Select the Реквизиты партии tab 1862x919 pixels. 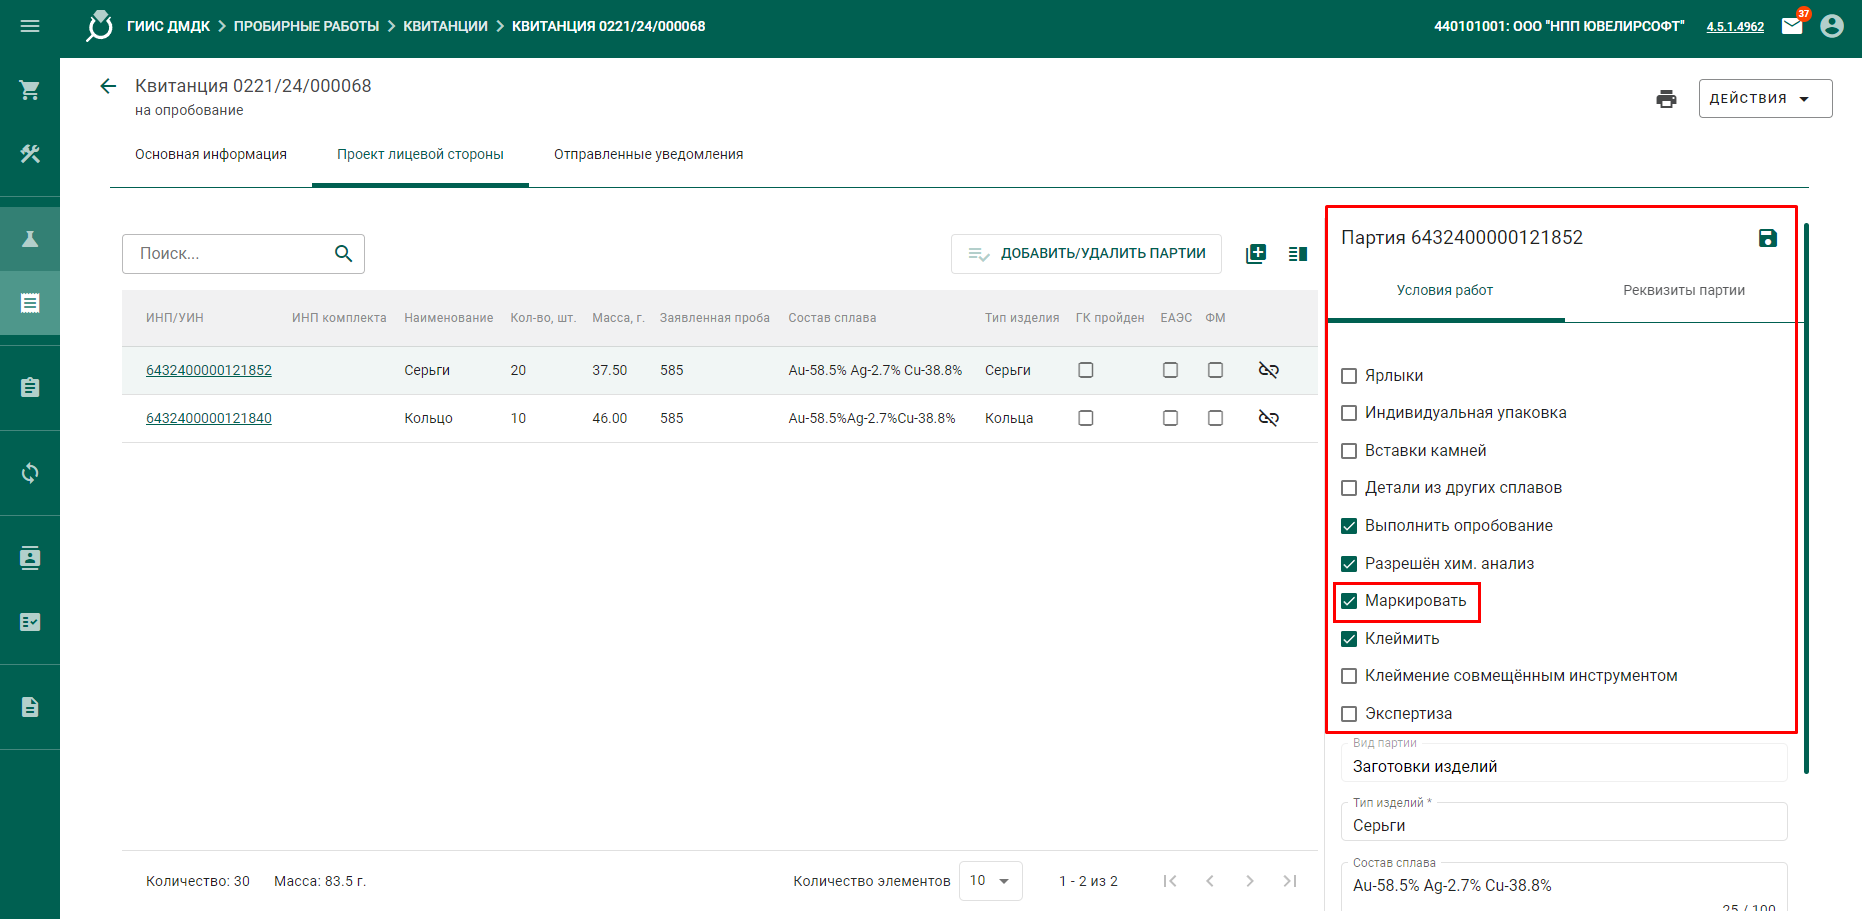tap(1684, 290)
